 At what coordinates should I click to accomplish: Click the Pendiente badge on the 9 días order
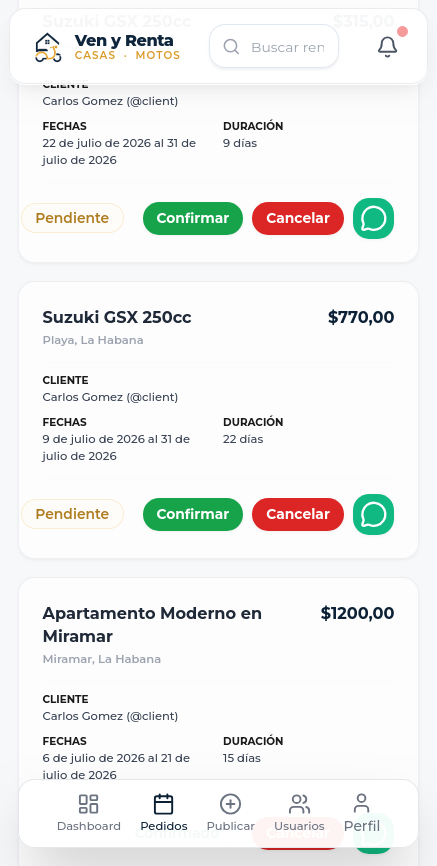pyautogui.click(x=72, y=218)
